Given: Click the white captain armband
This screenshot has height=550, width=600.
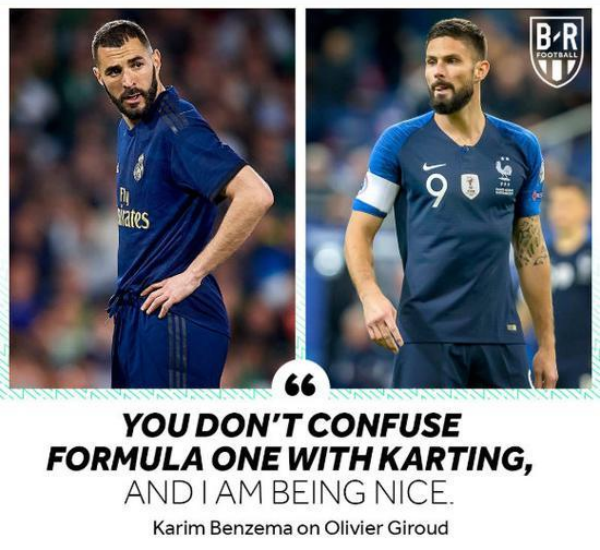Looking at the screenshot, I should point(377,195).
